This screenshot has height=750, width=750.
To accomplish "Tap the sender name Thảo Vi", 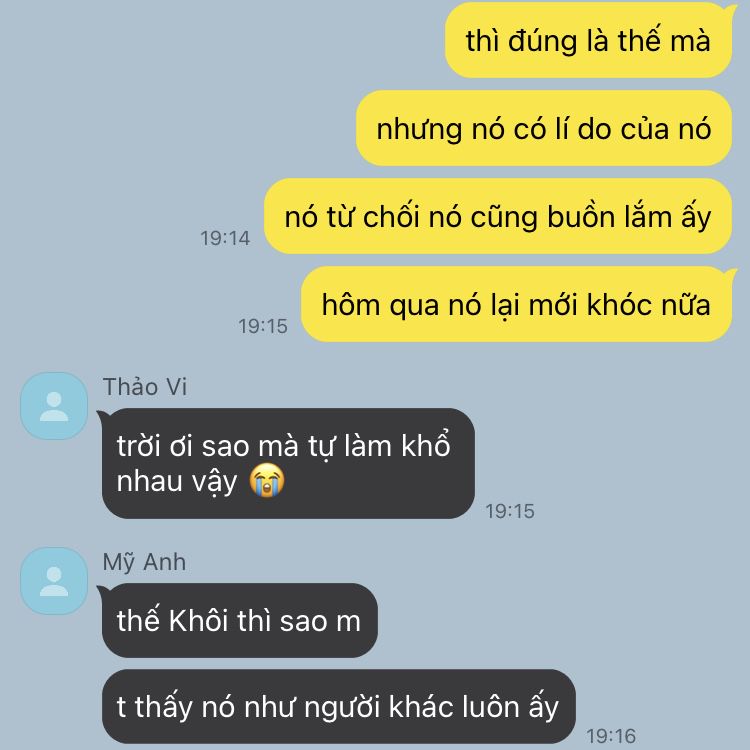I will [145, 386].
